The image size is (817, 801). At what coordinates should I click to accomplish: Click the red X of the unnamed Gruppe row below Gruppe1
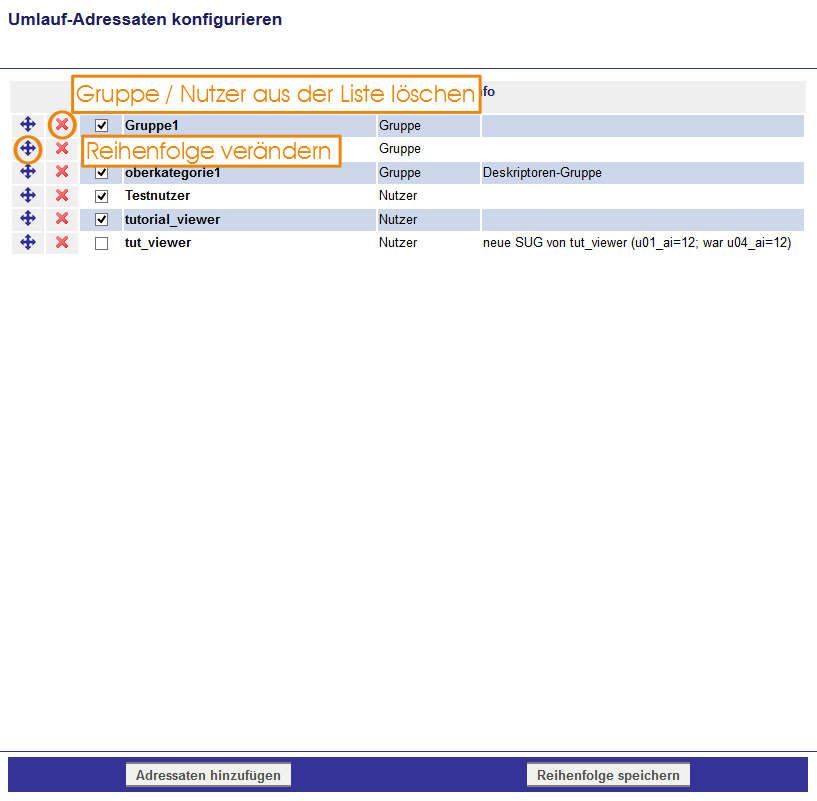pos(62,149)
